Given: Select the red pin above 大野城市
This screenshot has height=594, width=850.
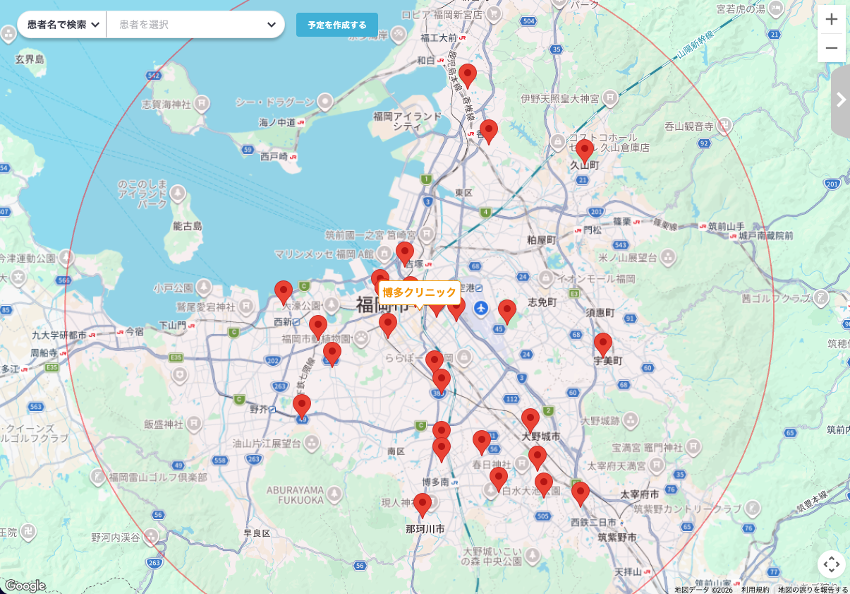Looking at the screenshot, I should coord(530,421).
